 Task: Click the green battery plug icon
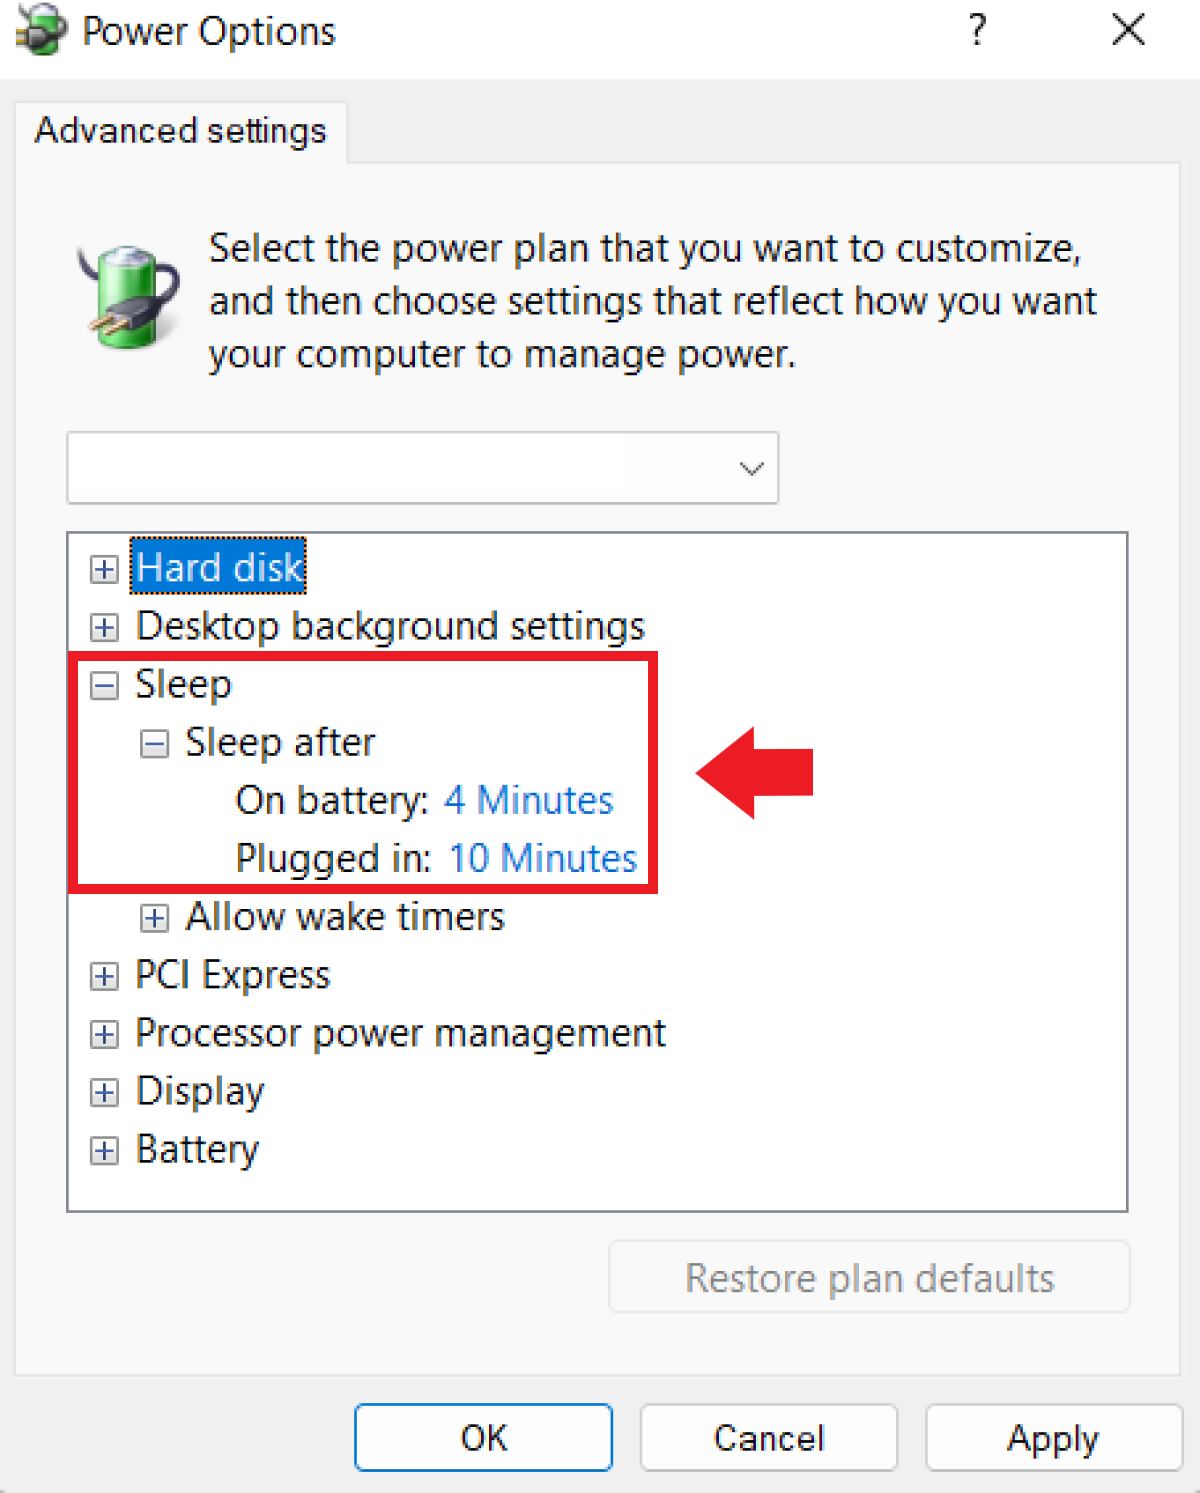click(x=128, y=295)
